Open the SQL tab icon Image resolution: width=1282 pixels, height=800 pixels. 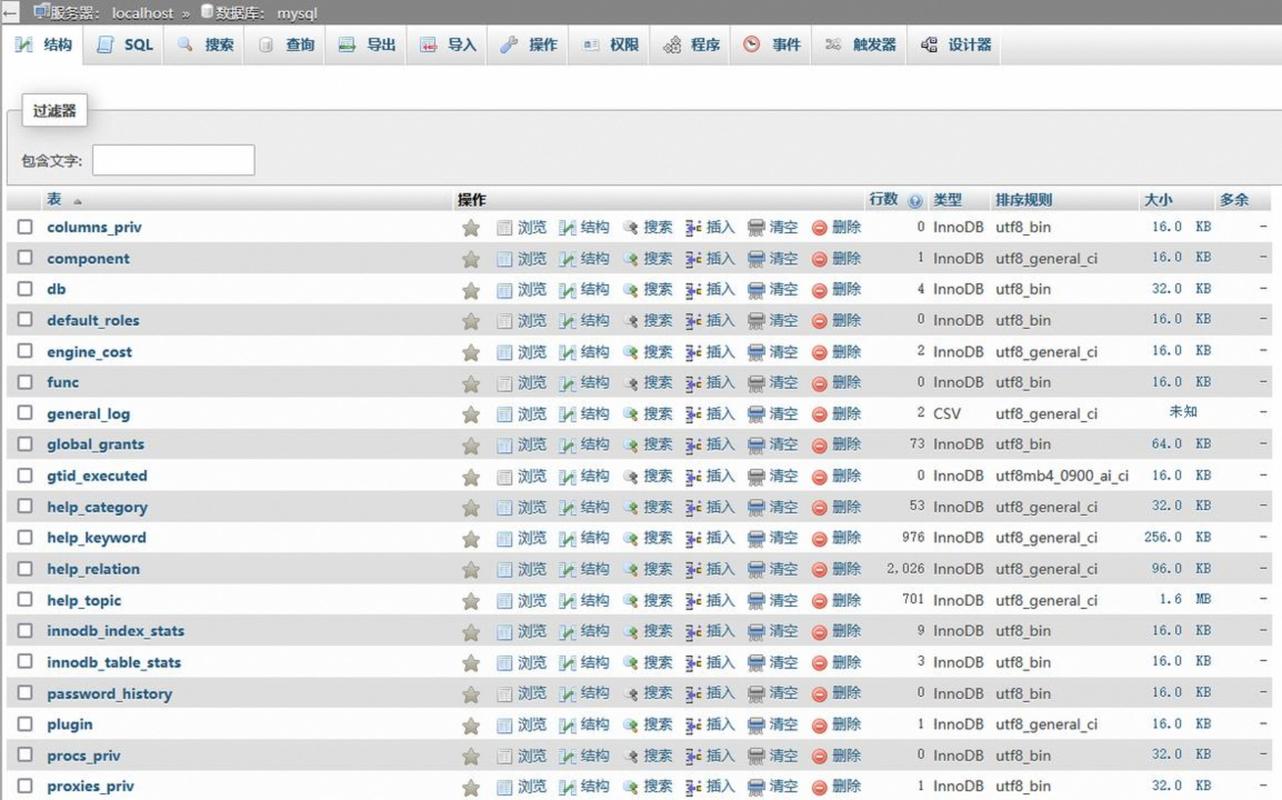104,44
